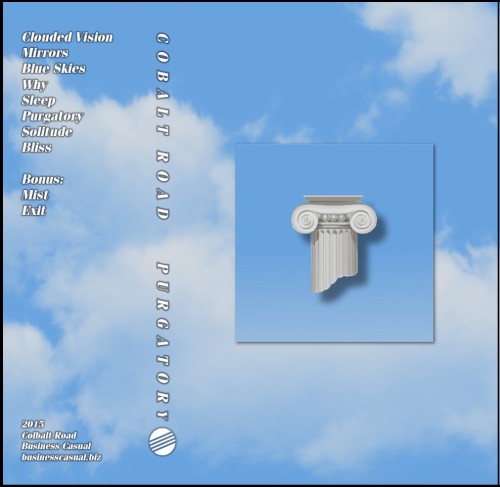
Task: Click the vertical 'PURGATORY' spine title
Action: (163, 341)
